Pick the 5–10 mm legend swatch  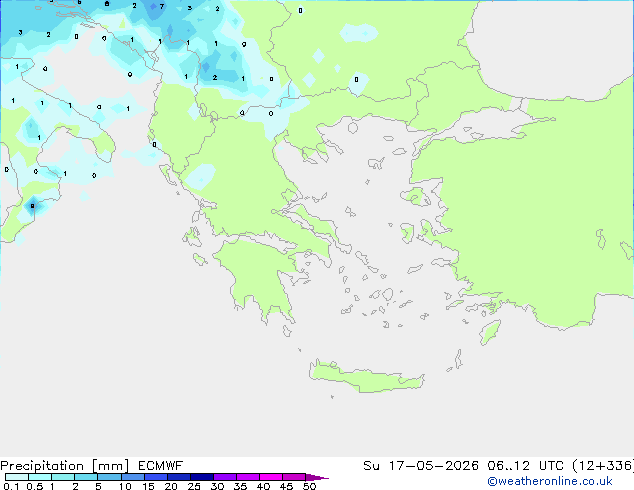[109, 477]
